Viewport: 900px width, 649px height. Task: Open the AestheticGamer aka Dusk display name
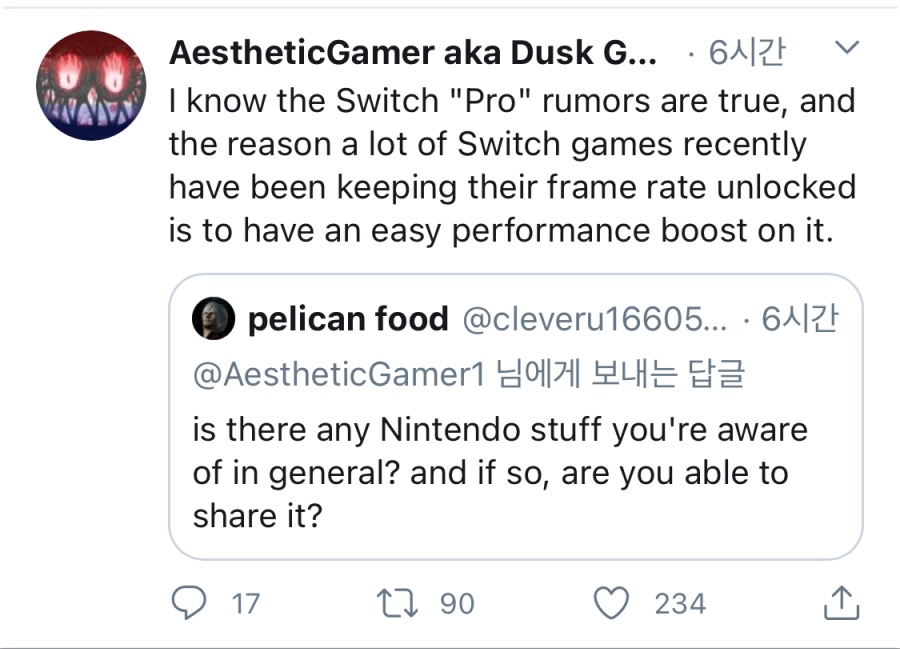point(412,54)
